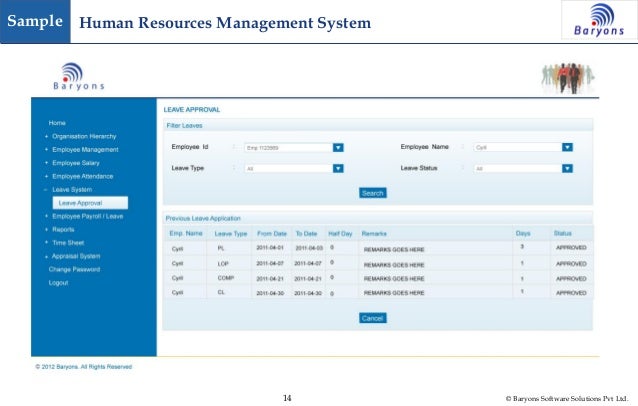Click the Remarks column header
The height and width of the screenshot is (406, 638).
(x=374, y=234)
